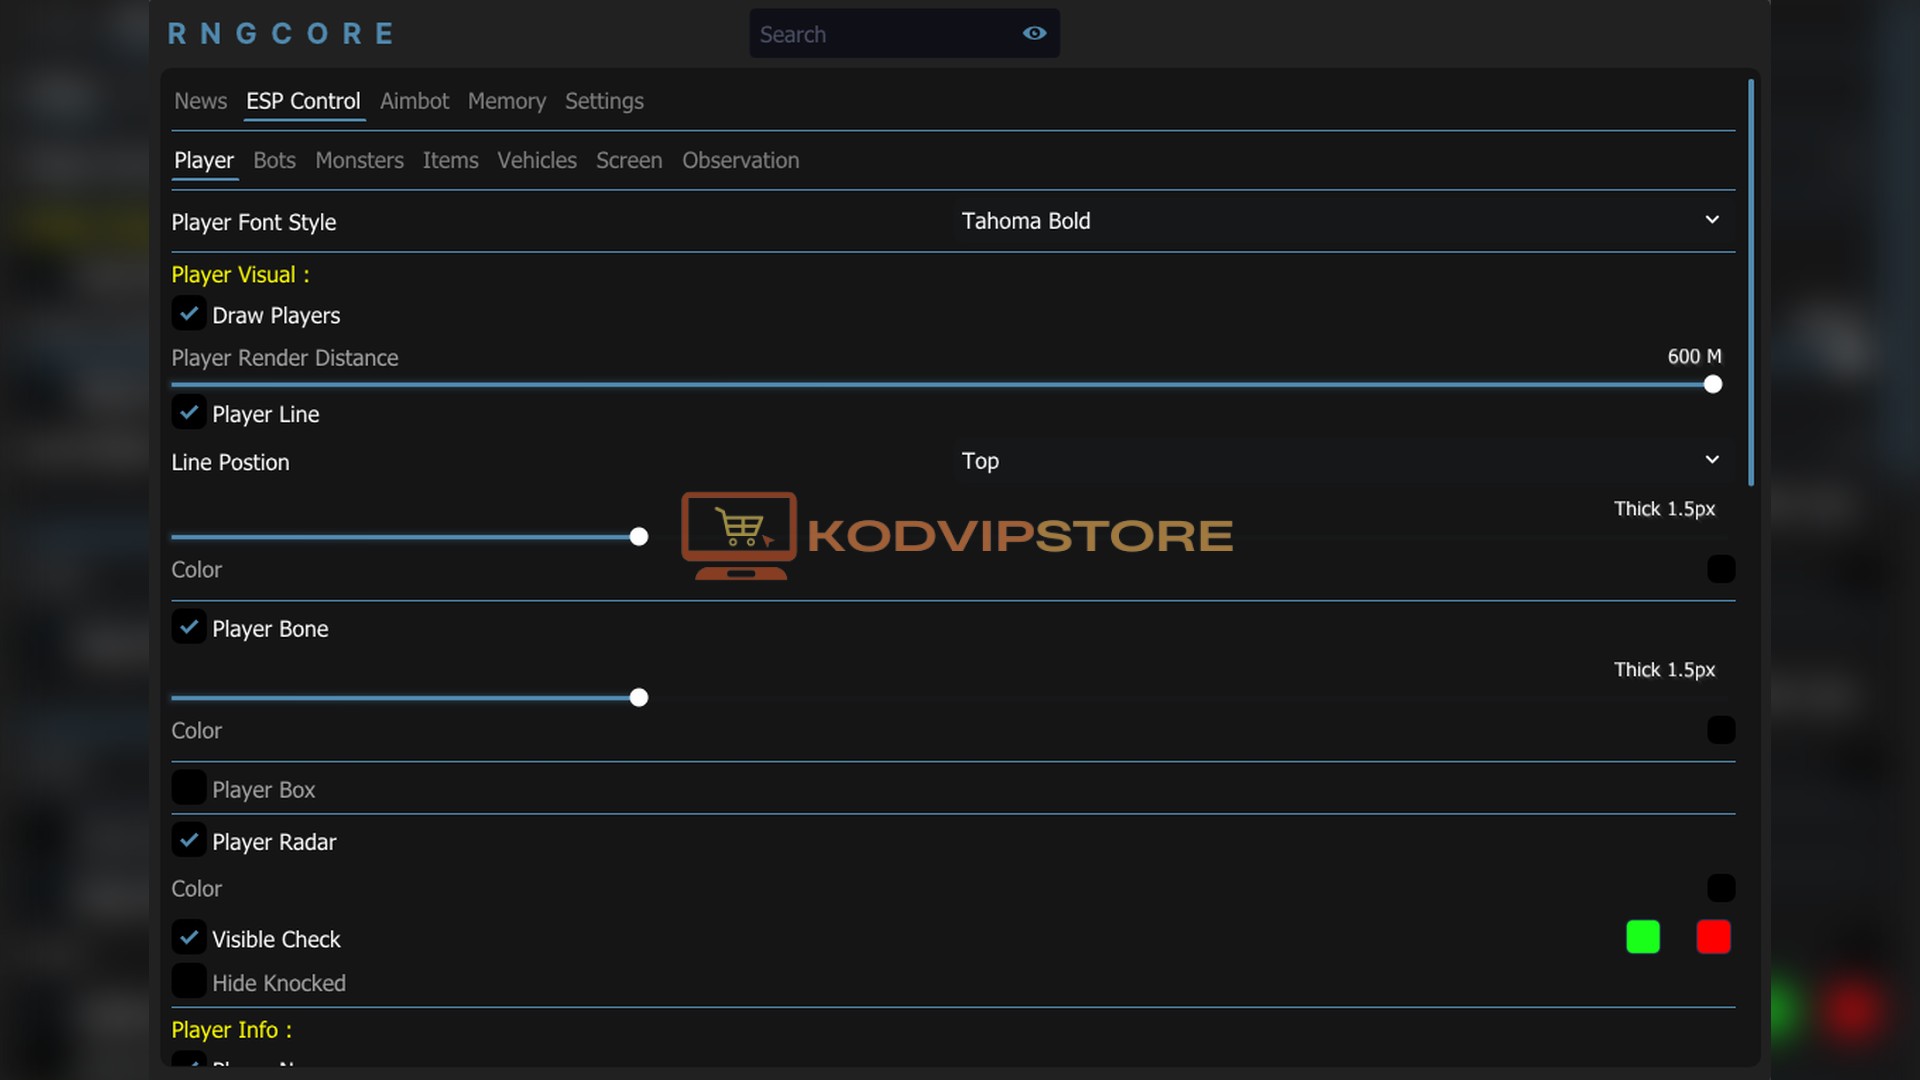Open the Vehicles sub-tab
Screen dimensions: 1920x1080
pos(537,160)
